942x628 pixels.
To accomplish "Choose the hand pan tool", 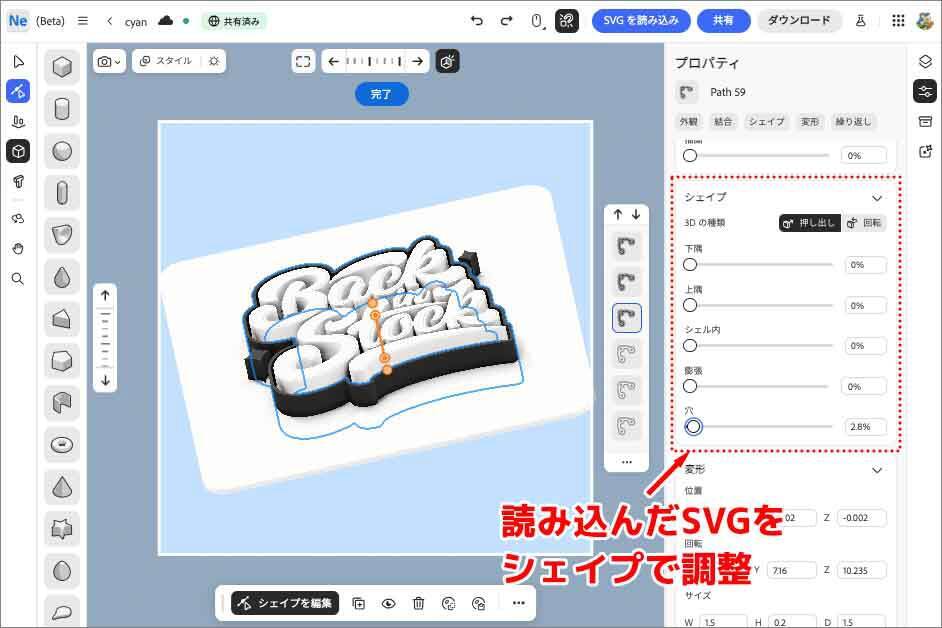I will coord(18,248).
